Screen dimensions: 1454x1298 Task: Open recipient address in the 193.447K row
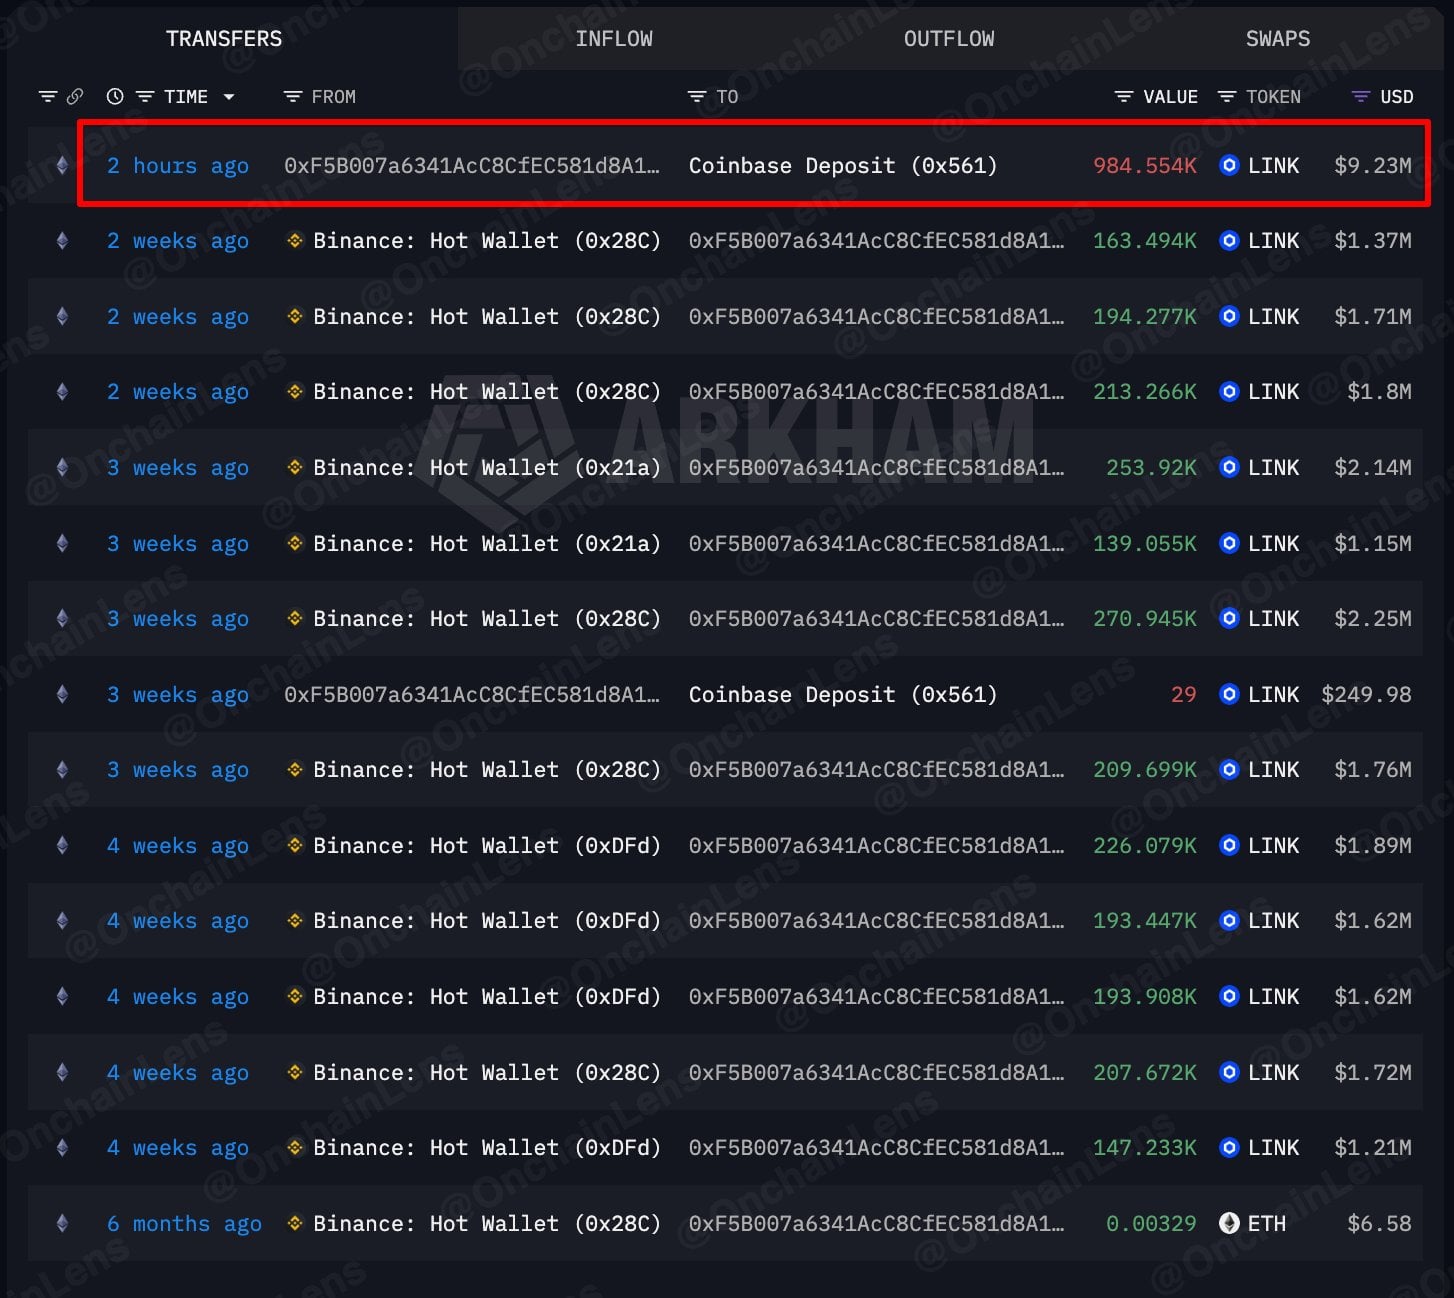point(876,921)
